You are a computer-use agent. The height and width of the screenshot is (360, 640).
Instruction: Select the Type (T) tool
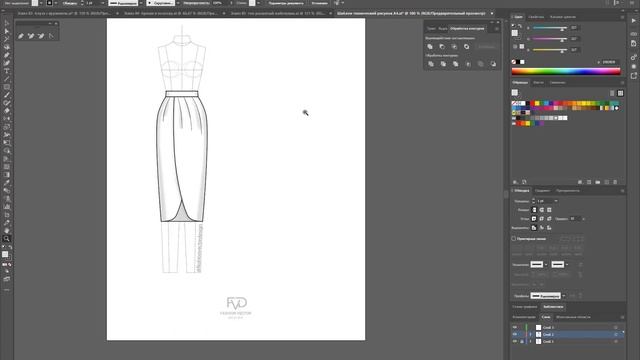click(x=7, y=71)
